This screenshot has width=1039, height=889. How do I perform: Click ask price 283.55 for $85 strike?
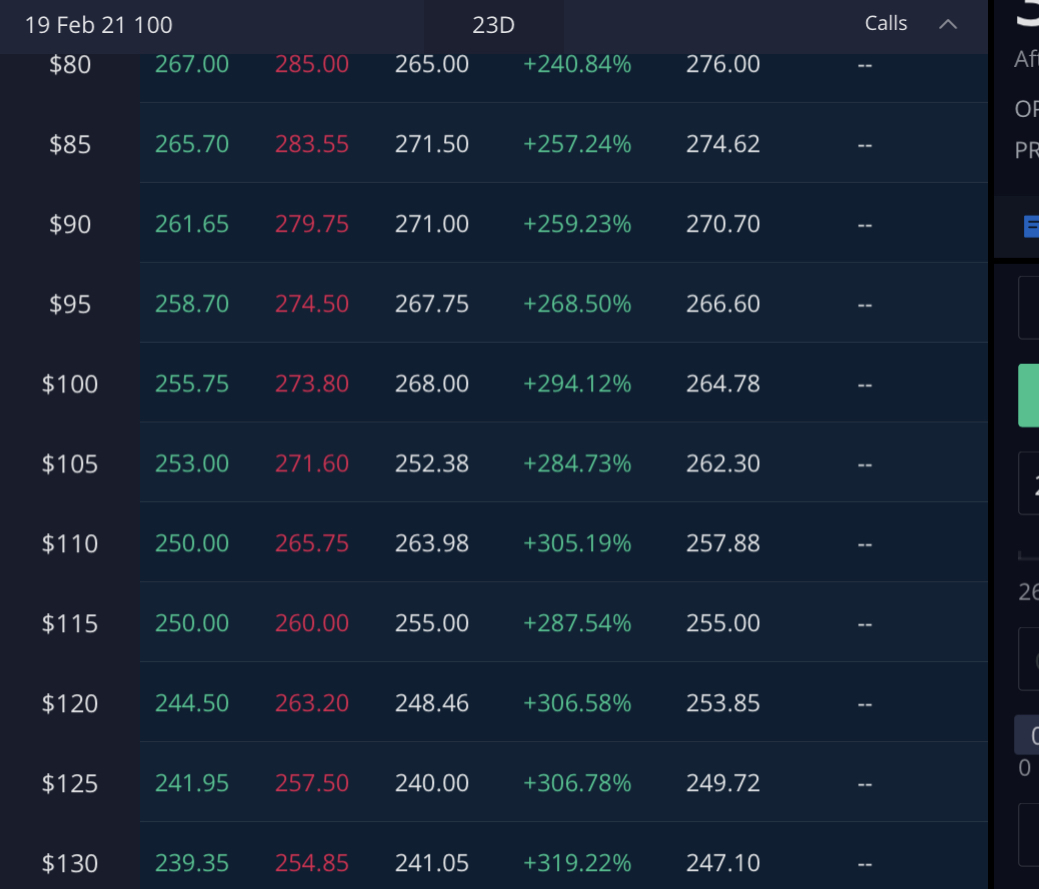(x=312, y=144)
